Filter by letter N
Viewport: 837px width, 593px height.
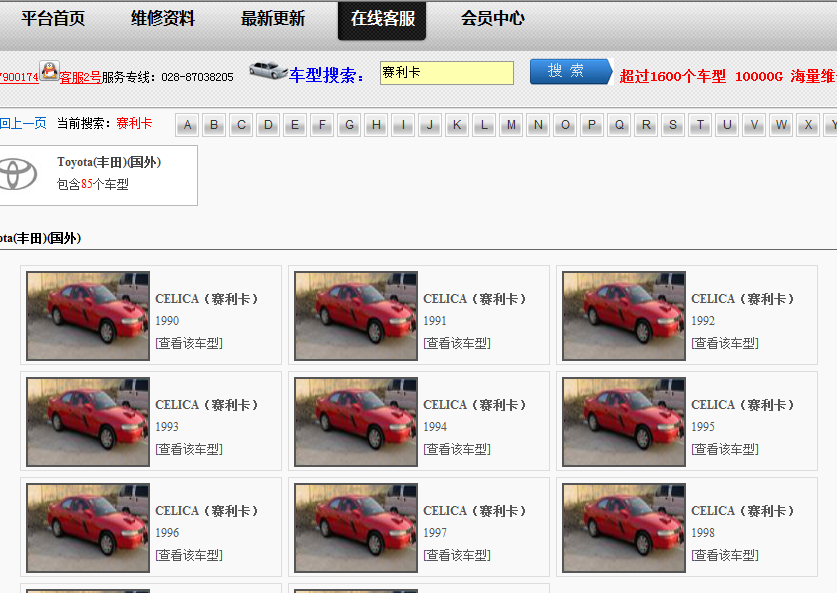tap(538, 125)
